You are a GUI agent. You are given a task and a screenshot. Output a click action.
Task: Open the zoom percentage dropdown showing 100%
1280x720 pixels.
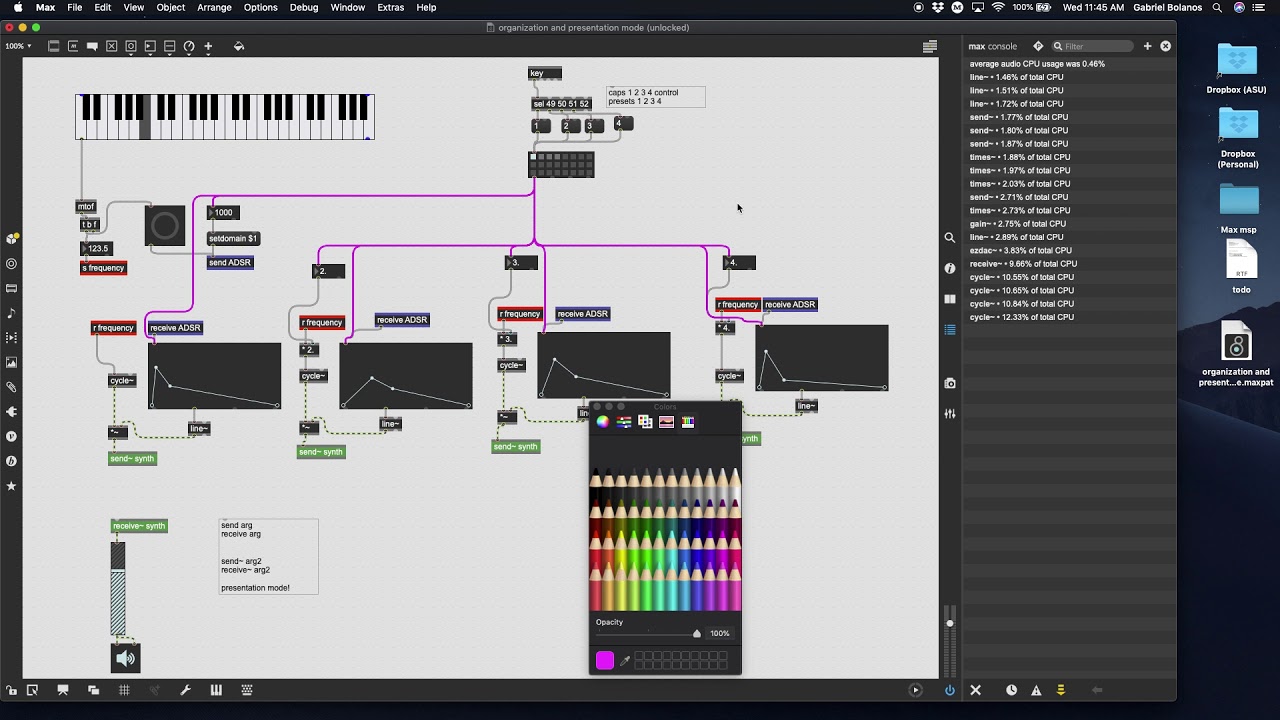coord(18,46)
